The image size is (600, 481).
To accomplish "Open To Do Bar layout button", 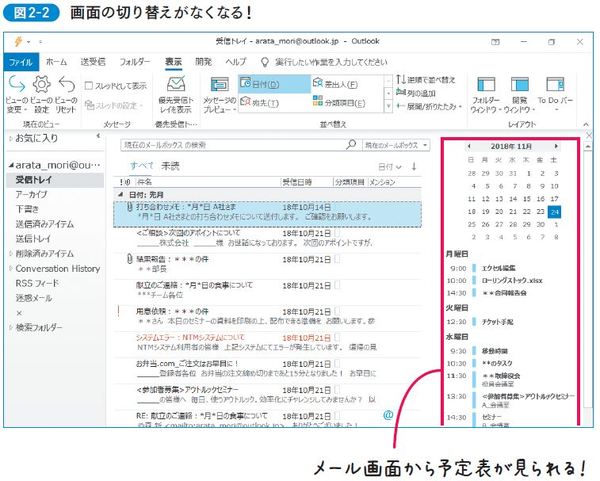I will click(x=555, y=93).
